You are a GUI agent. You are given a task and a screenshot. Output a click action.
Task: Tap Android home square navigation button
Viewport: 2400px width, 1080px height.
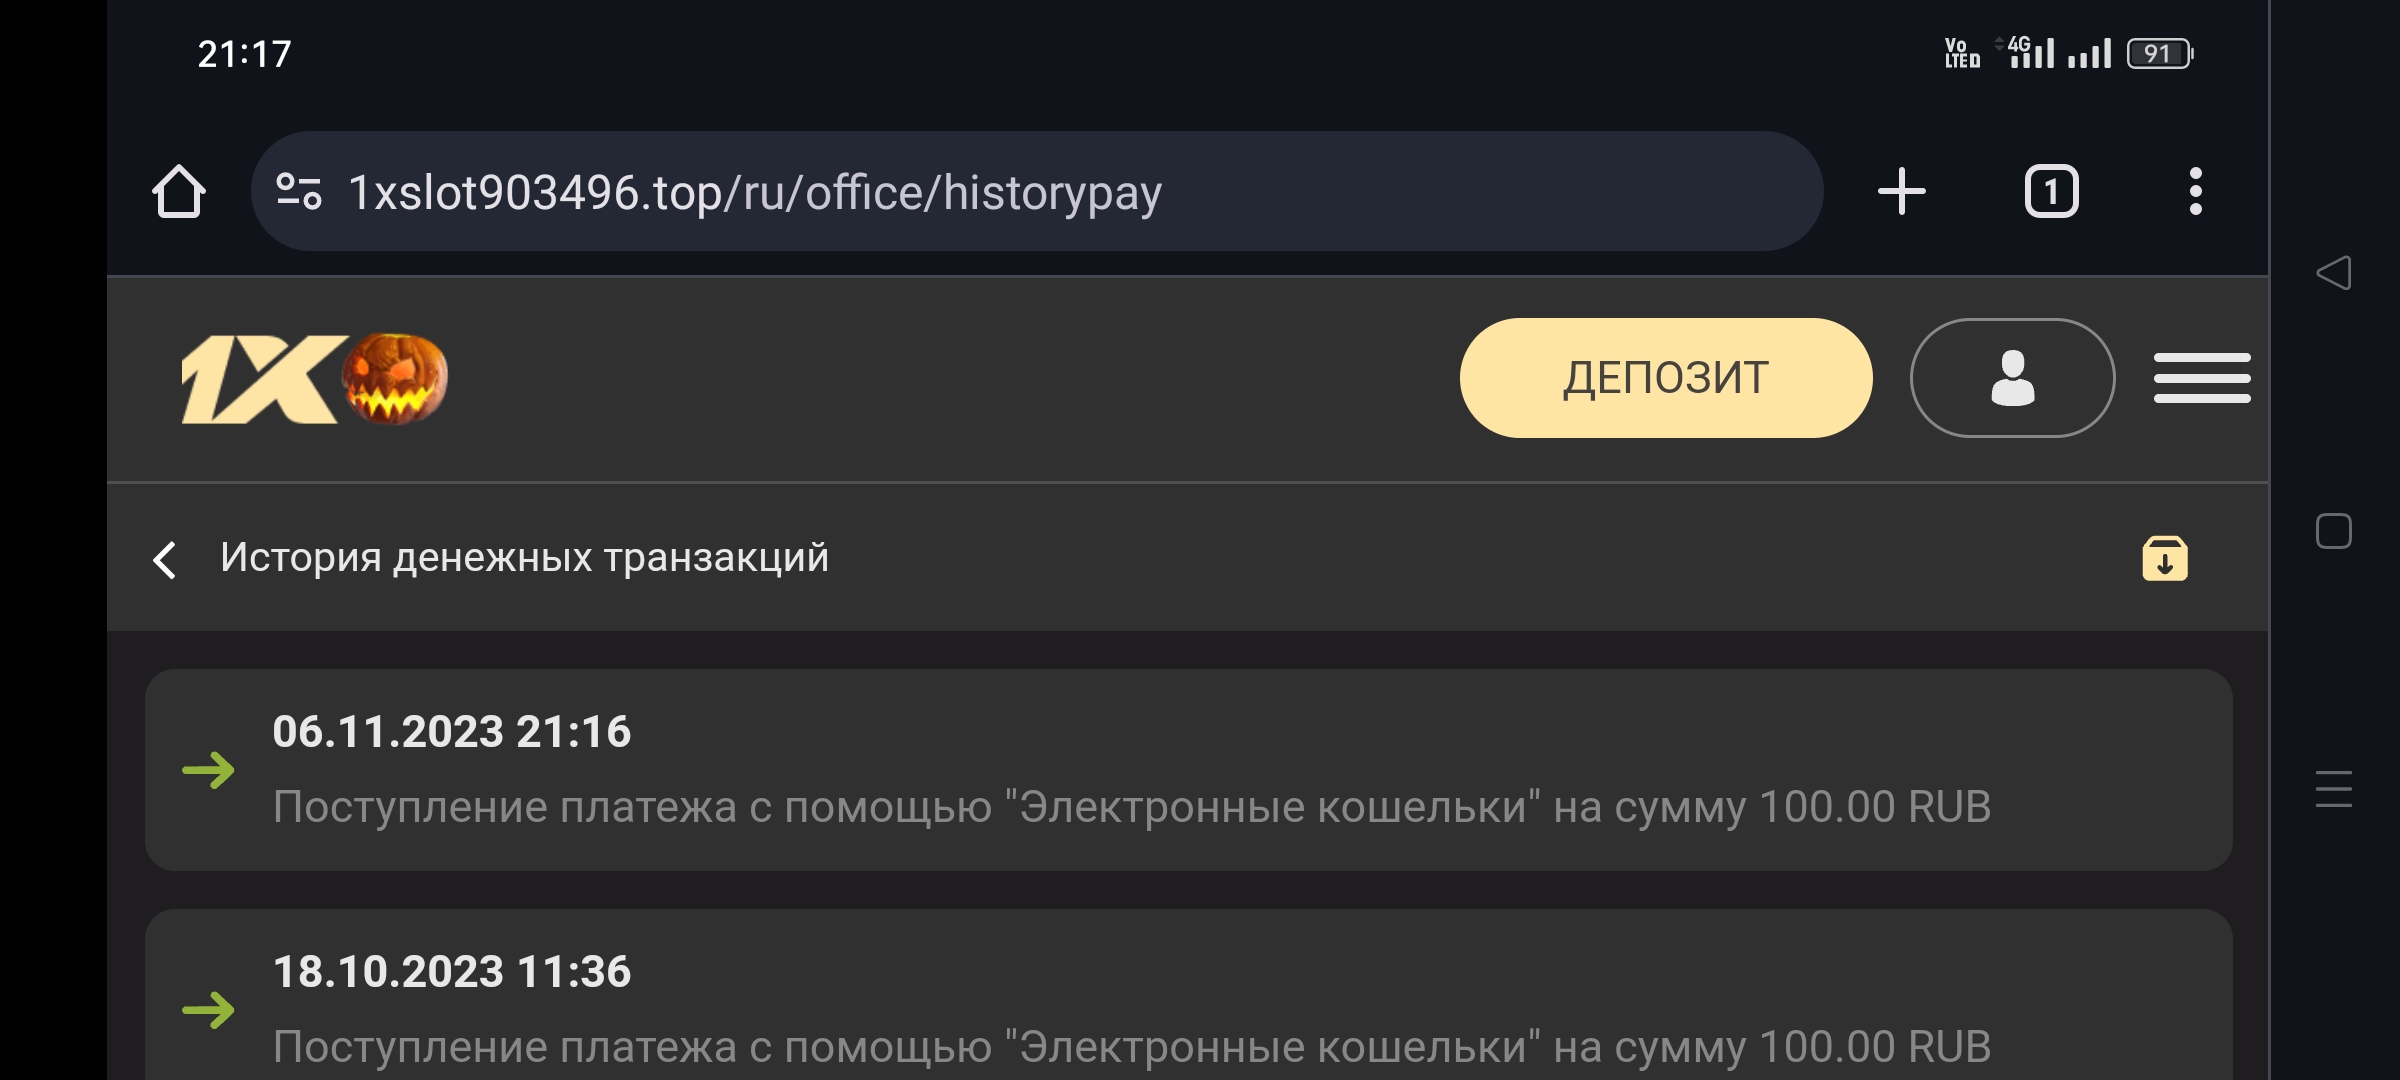pos(2333,531)
